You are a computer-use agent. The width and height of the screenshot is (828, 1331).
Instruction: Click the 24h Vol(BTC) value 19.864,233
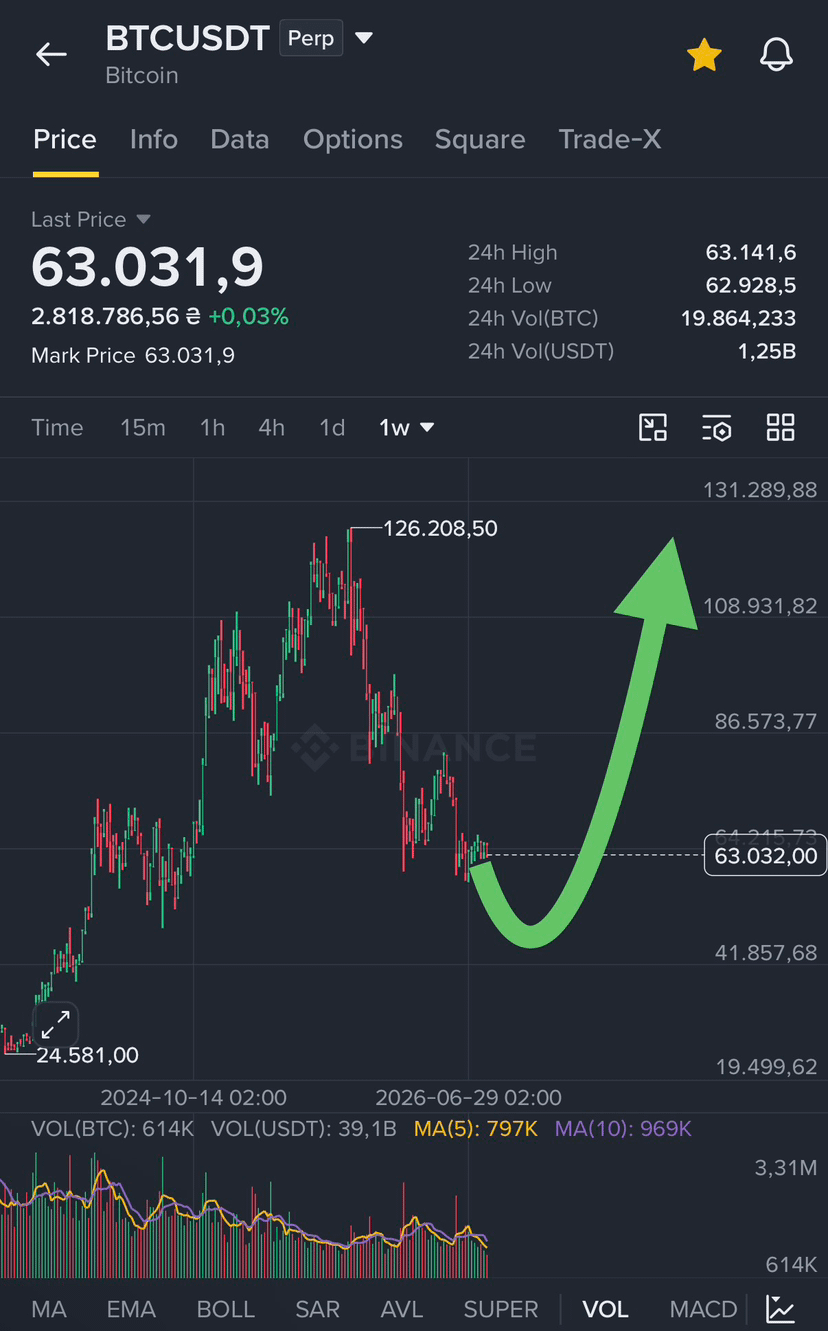point(739,319)
